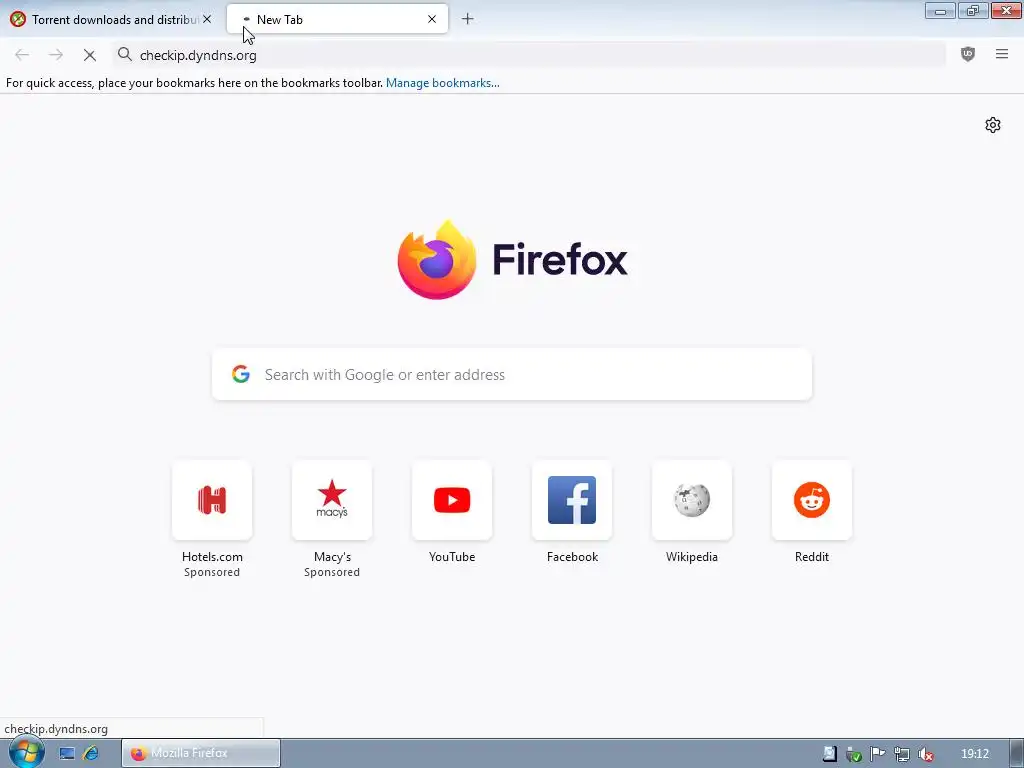
Task: Focus the Search with Google field
Action: pyautogui.click(x=512, y=374)
